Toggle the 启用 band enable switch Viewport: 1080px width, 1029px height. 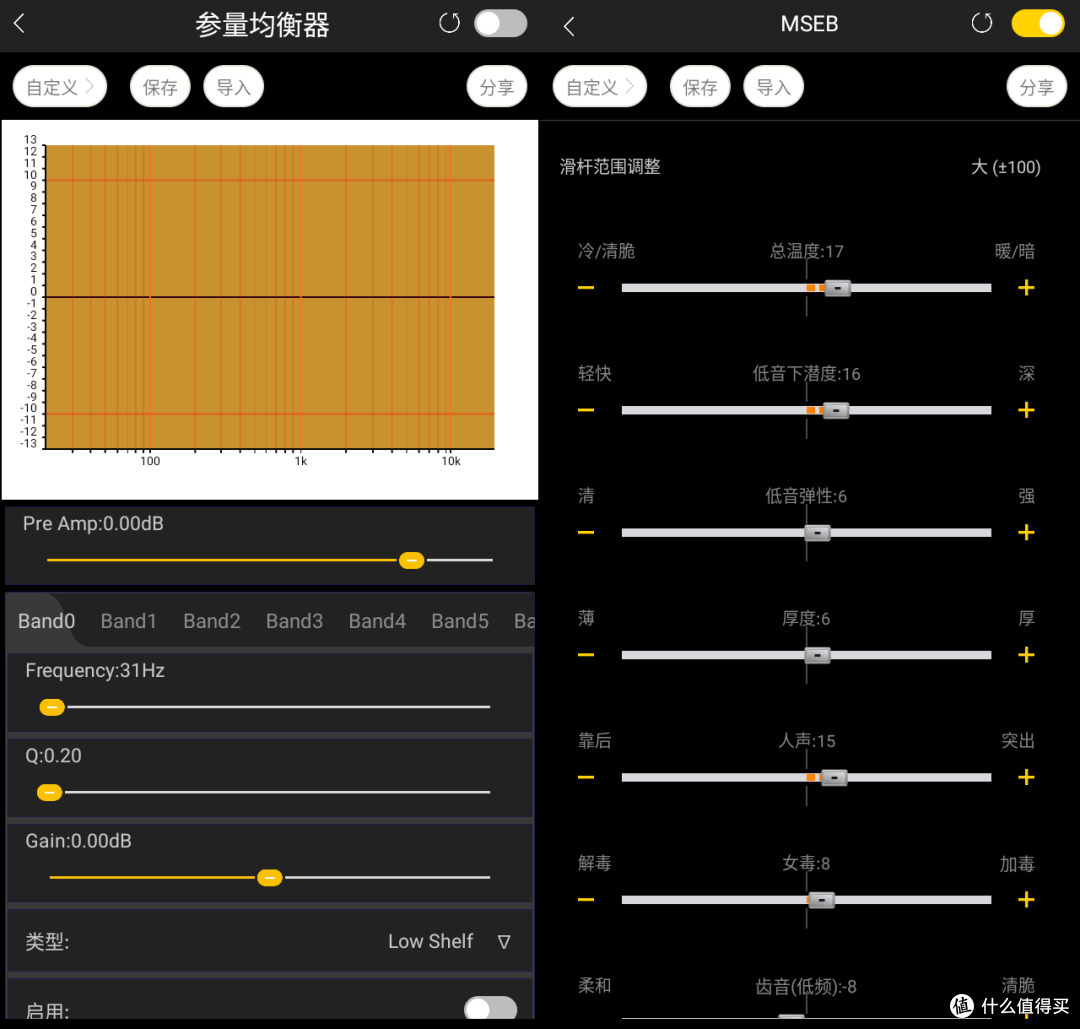tap(490, 1008)
